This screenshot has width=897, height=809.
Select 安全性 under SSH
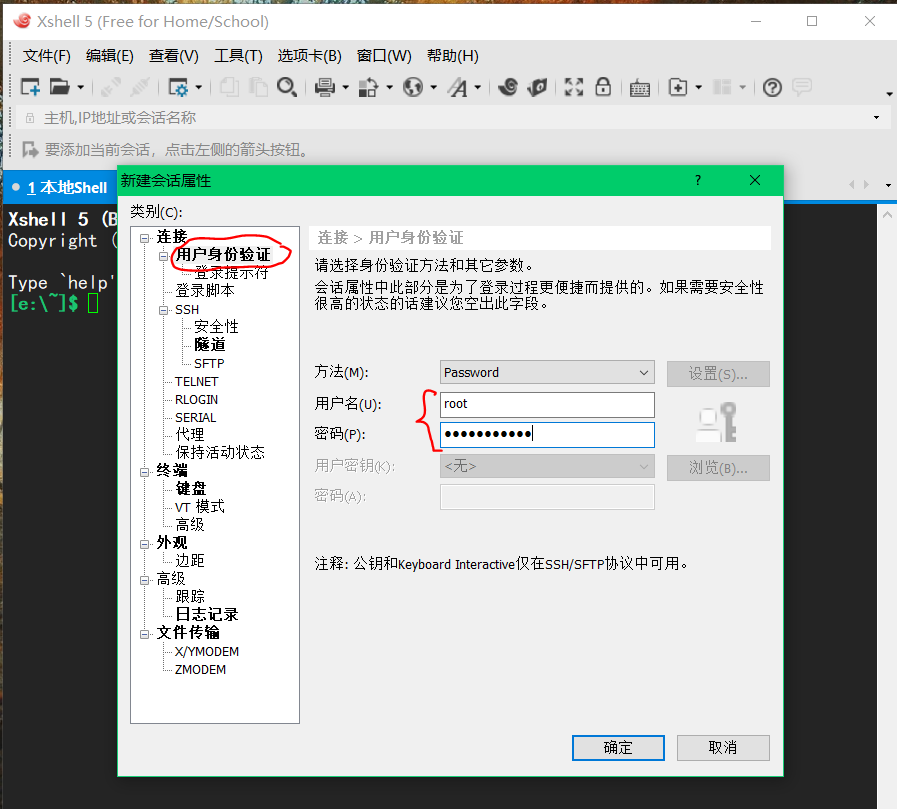(216, 327)
